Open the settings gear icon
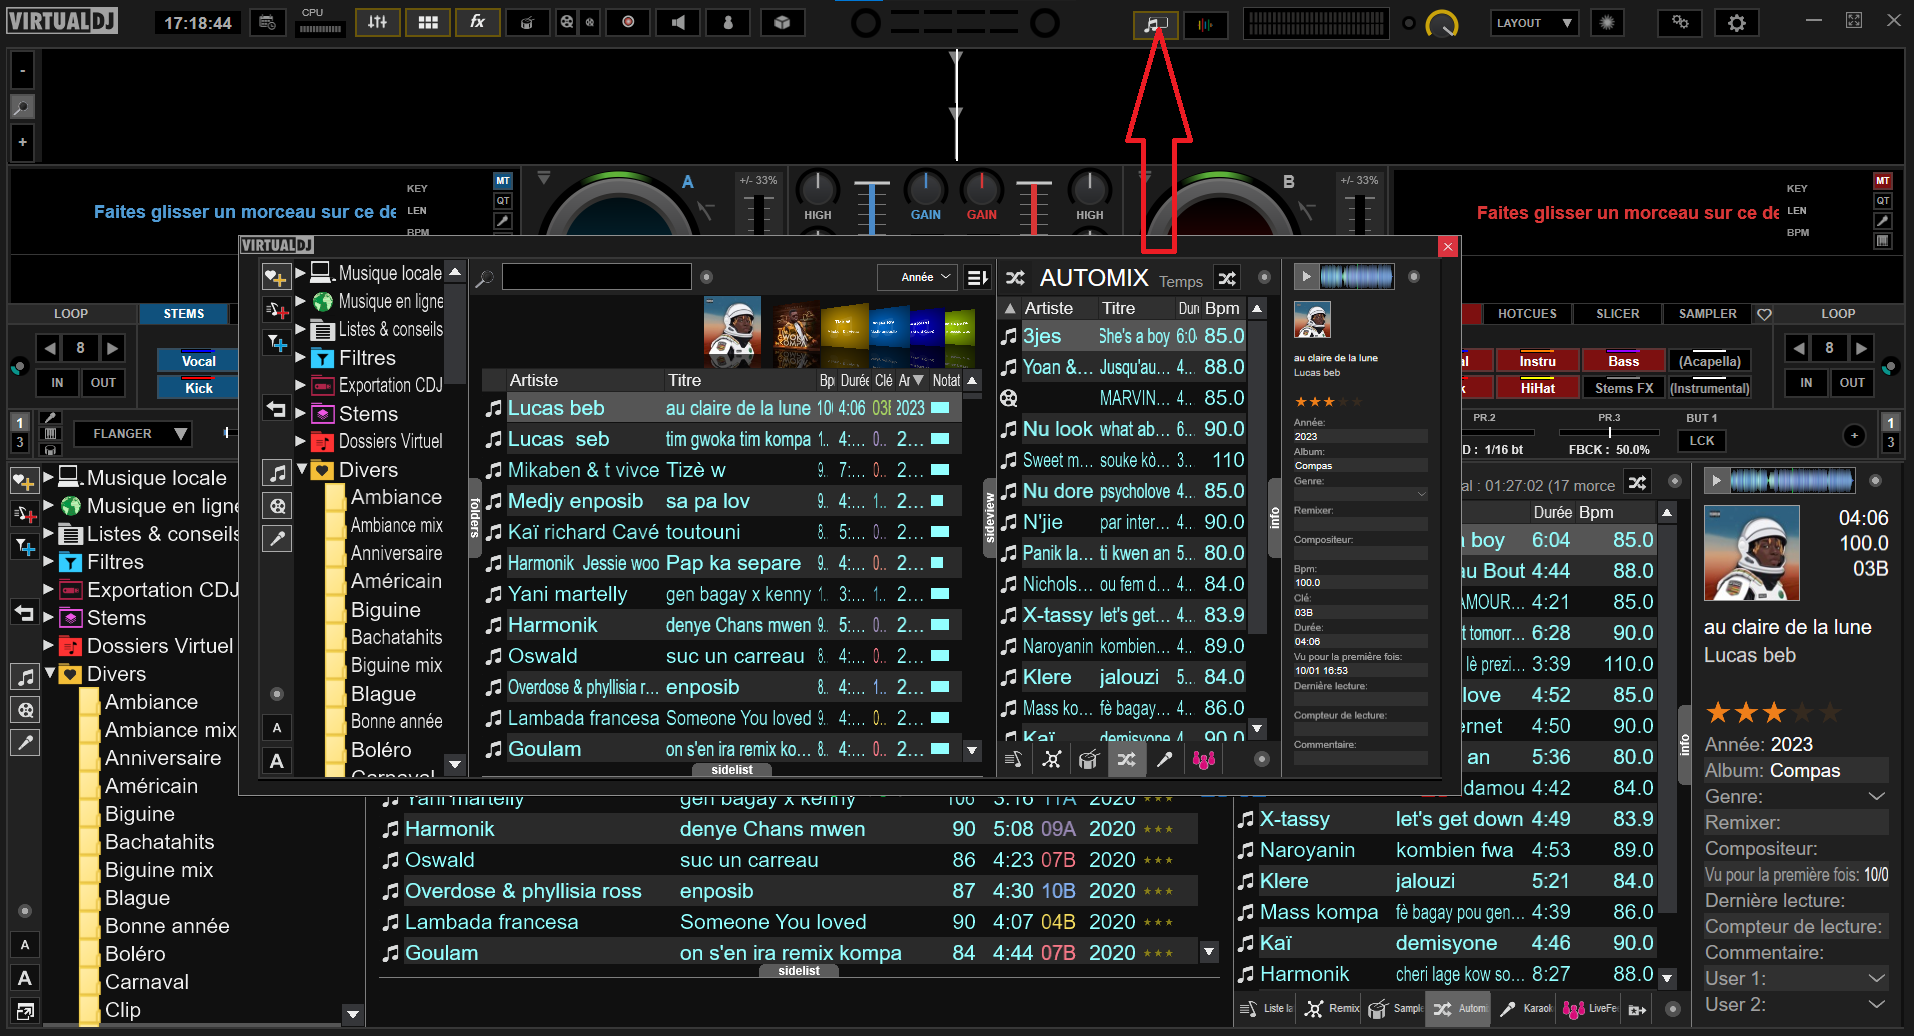 pyautogui.click(x=1737, y=23)
